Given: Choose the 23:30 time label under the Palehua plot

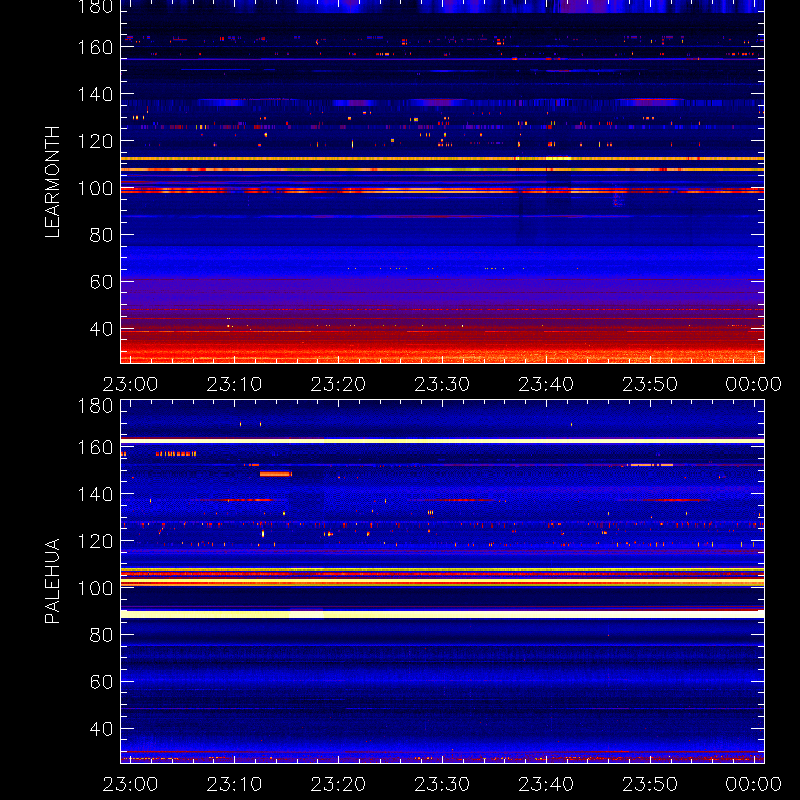Looking at the screenshot, I should (442, 784).
